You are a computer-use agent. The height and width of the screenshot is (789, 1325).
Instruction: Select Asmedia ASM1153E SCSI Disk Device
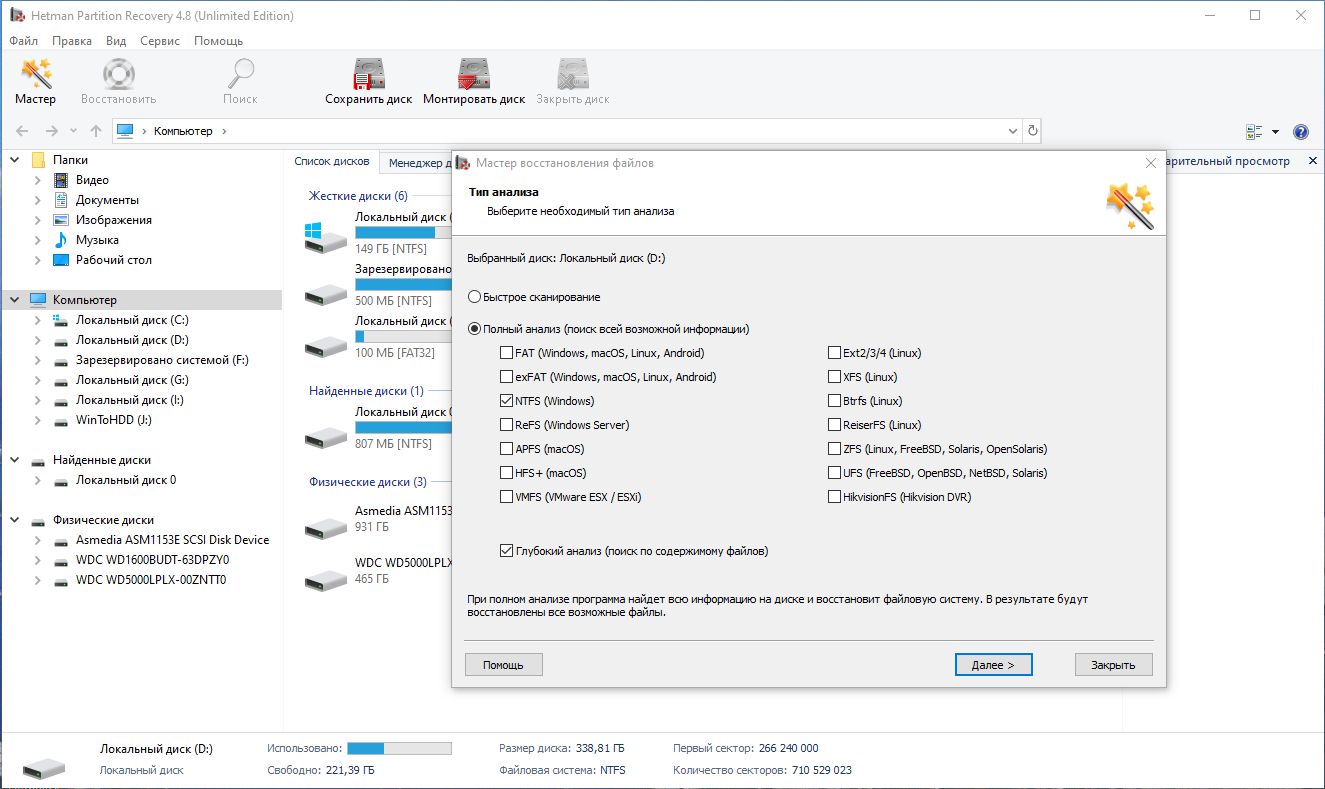point(172,540)
